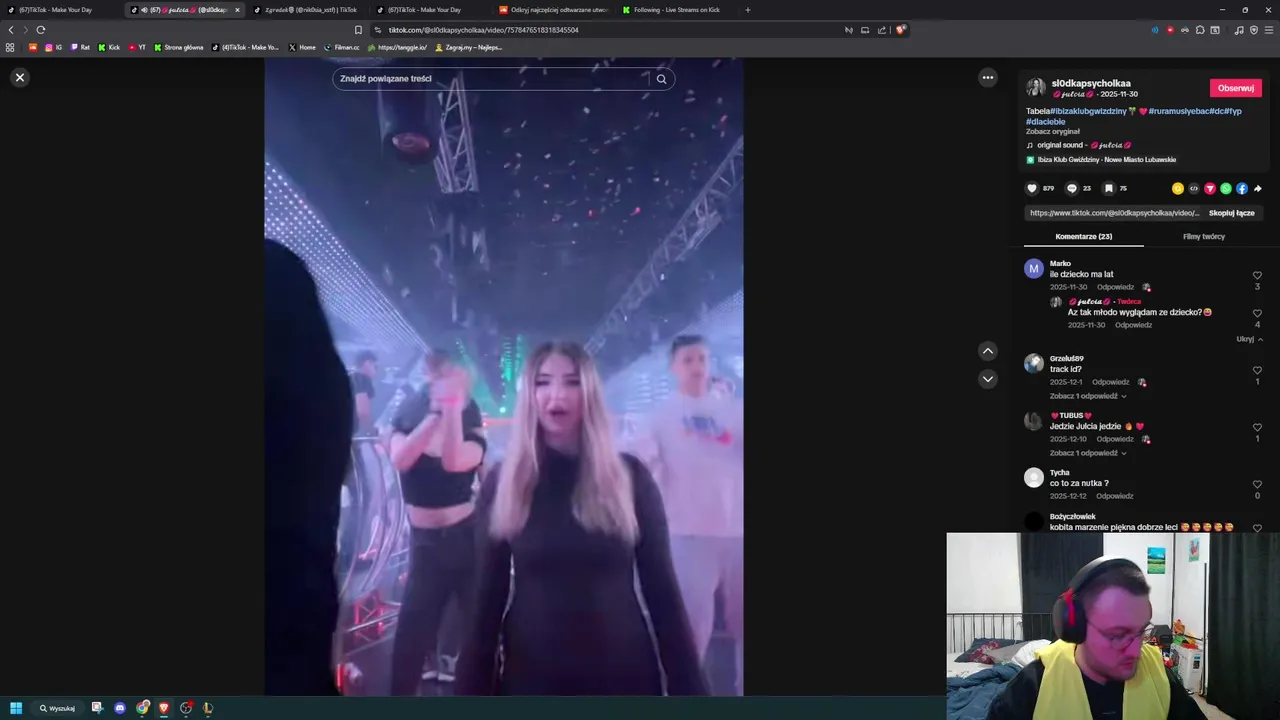Click hashtag #dlaciebie
This screenshot has width=1280, height=720.
[1046, 121]
